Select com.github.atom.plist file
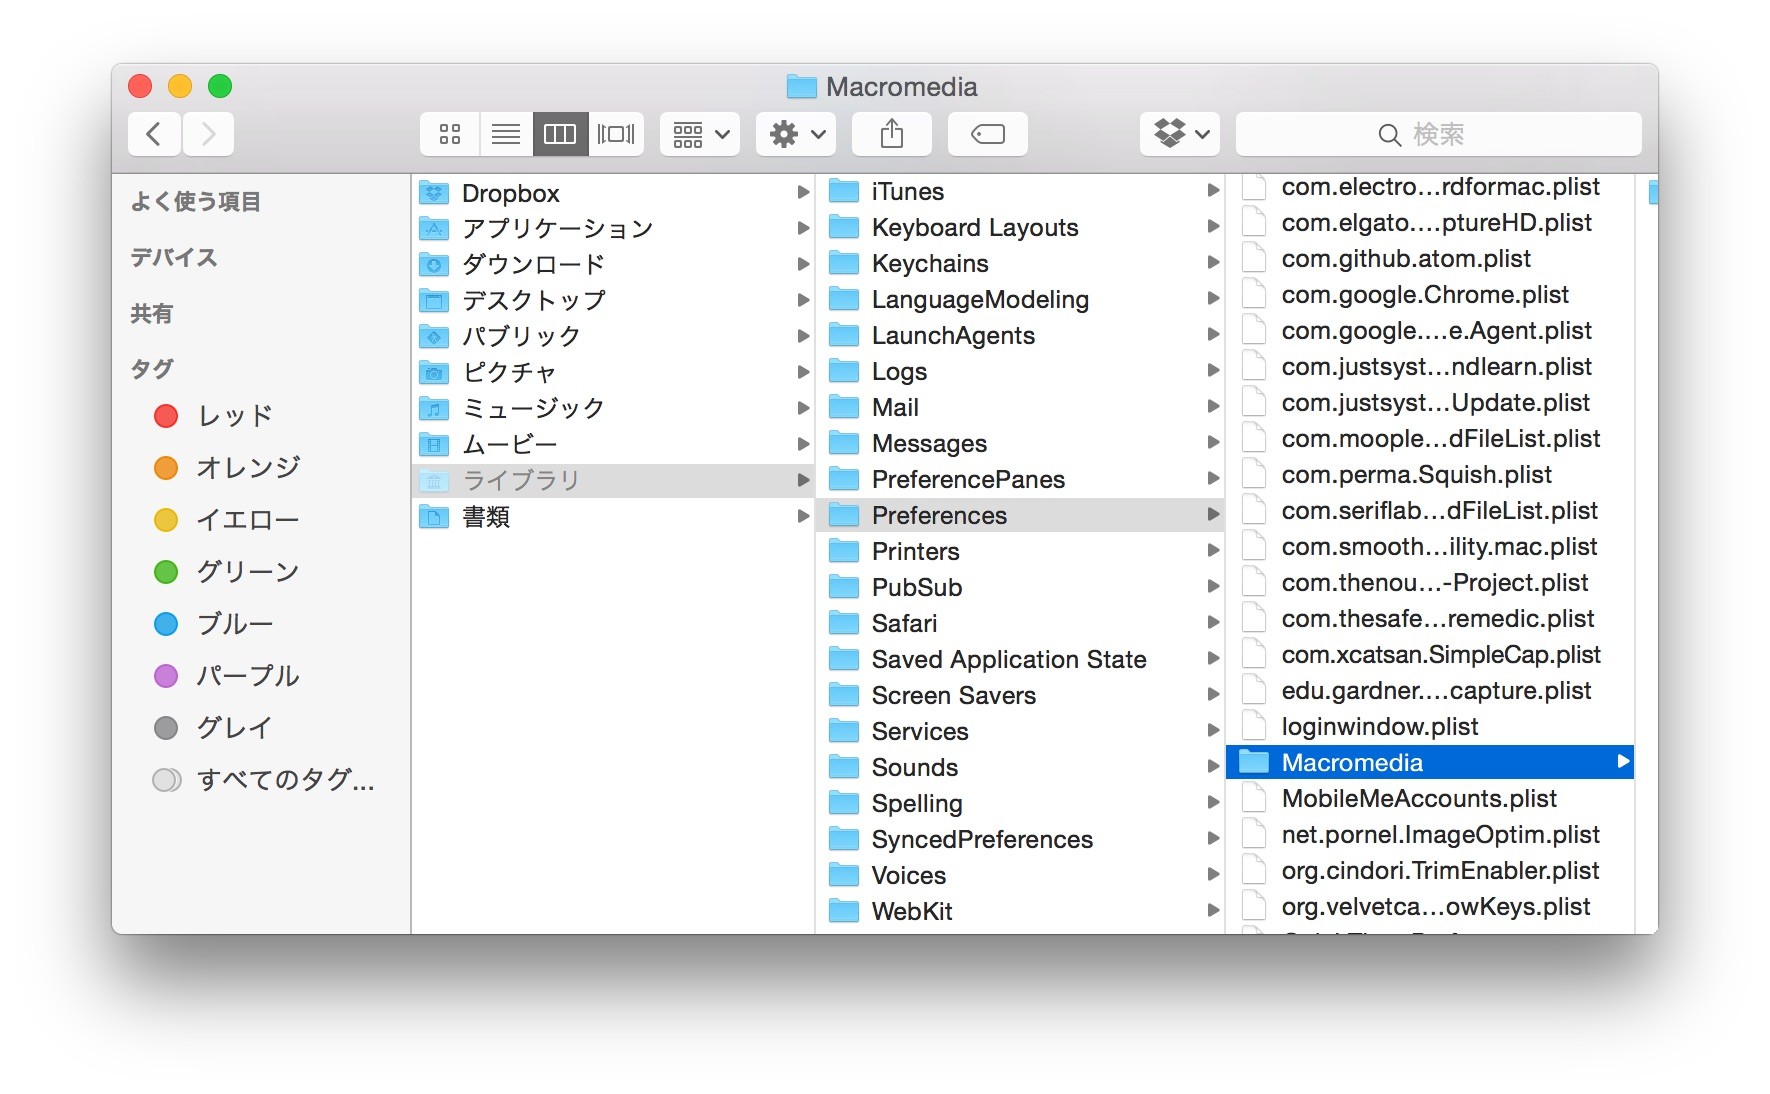 pos(1430,259)
